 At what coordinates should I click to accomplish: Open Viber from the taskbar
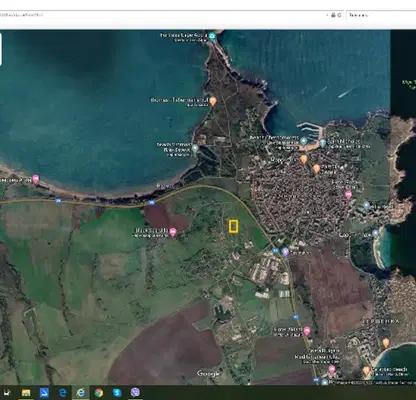coord(135,393)
